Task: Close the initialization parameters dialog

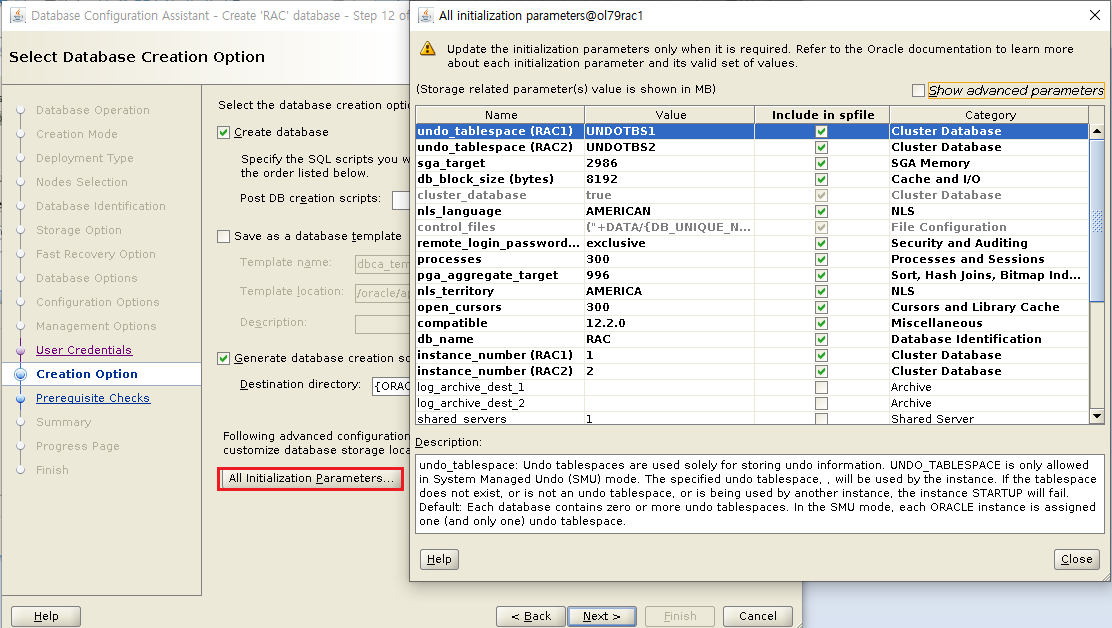Action: coord(1076,559)
